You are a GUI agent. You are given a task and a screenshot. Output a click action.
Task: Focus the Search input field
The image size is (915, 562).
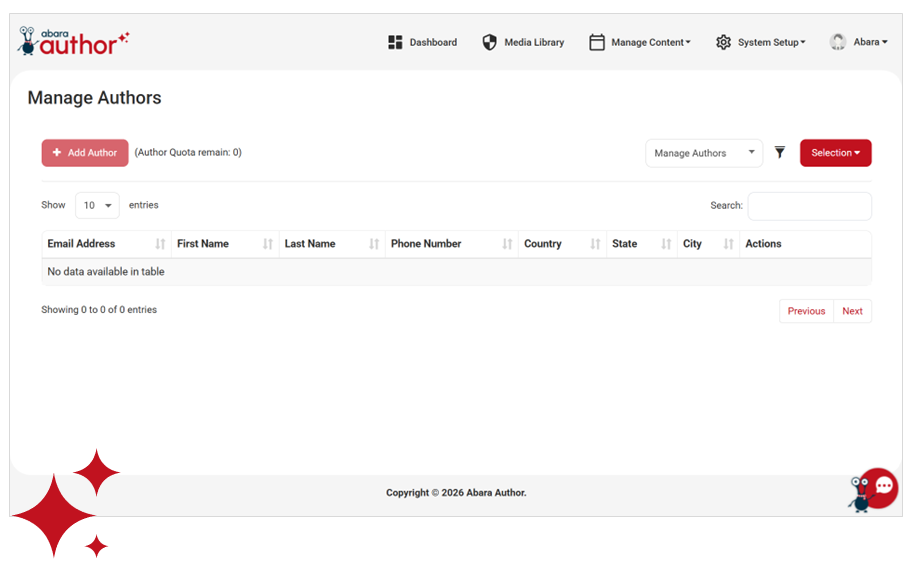coord(809,206)
